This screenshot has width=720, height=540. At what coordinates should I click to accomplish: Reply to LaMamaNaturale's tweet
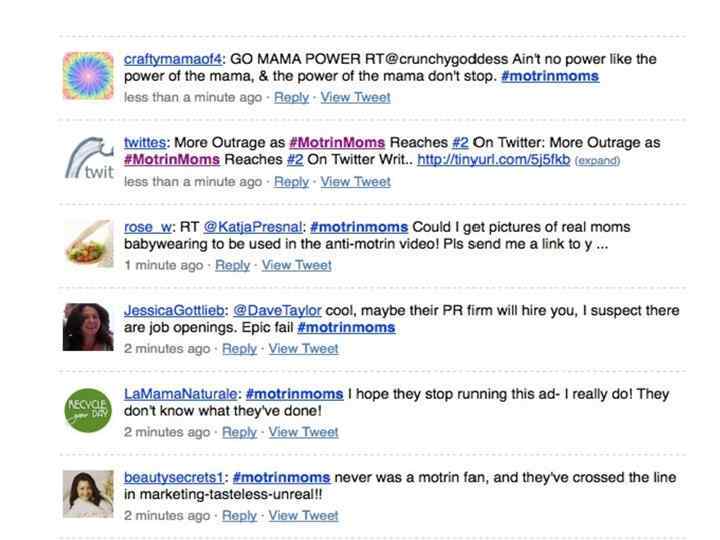[239, 432]
